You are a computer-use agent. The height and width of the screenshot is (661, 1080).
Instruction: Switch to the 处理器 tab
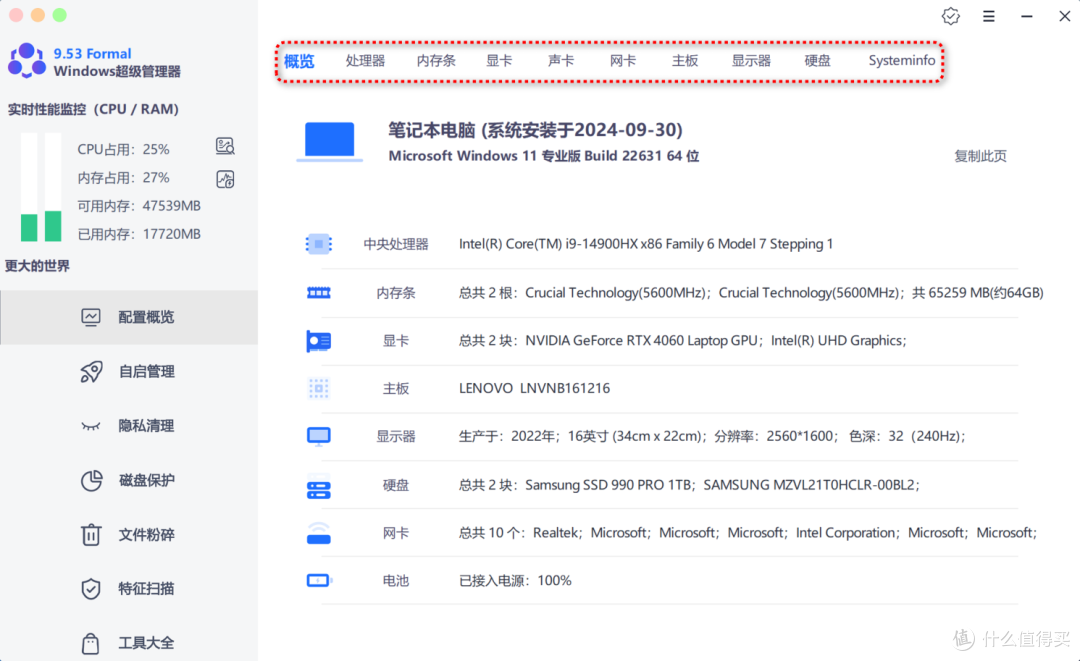365,61
